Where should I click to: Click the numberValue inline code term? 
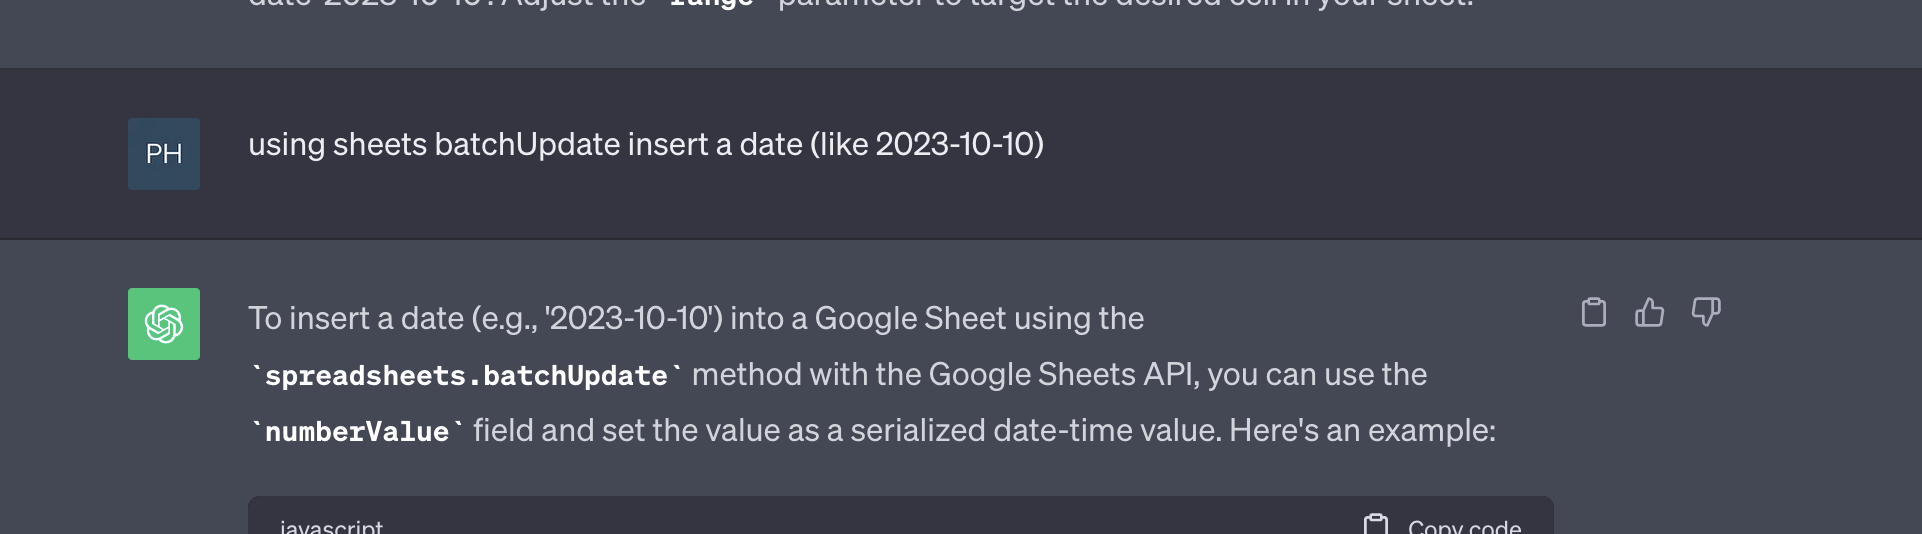(357, 432)
